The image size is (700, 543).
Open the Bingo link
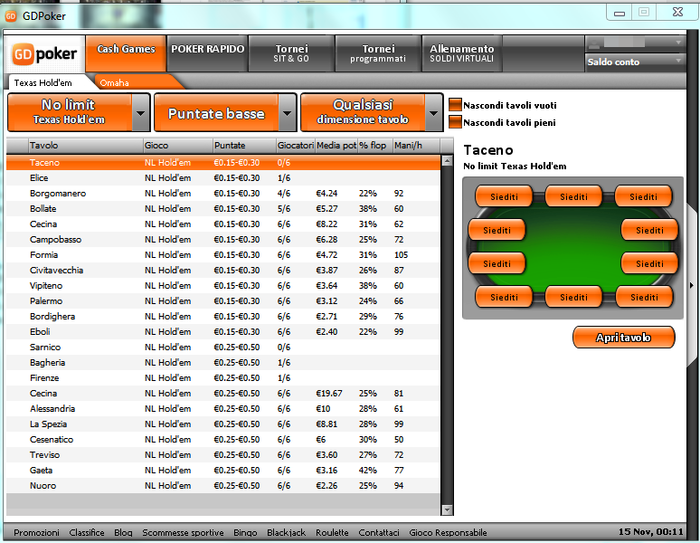click(245, 532)
